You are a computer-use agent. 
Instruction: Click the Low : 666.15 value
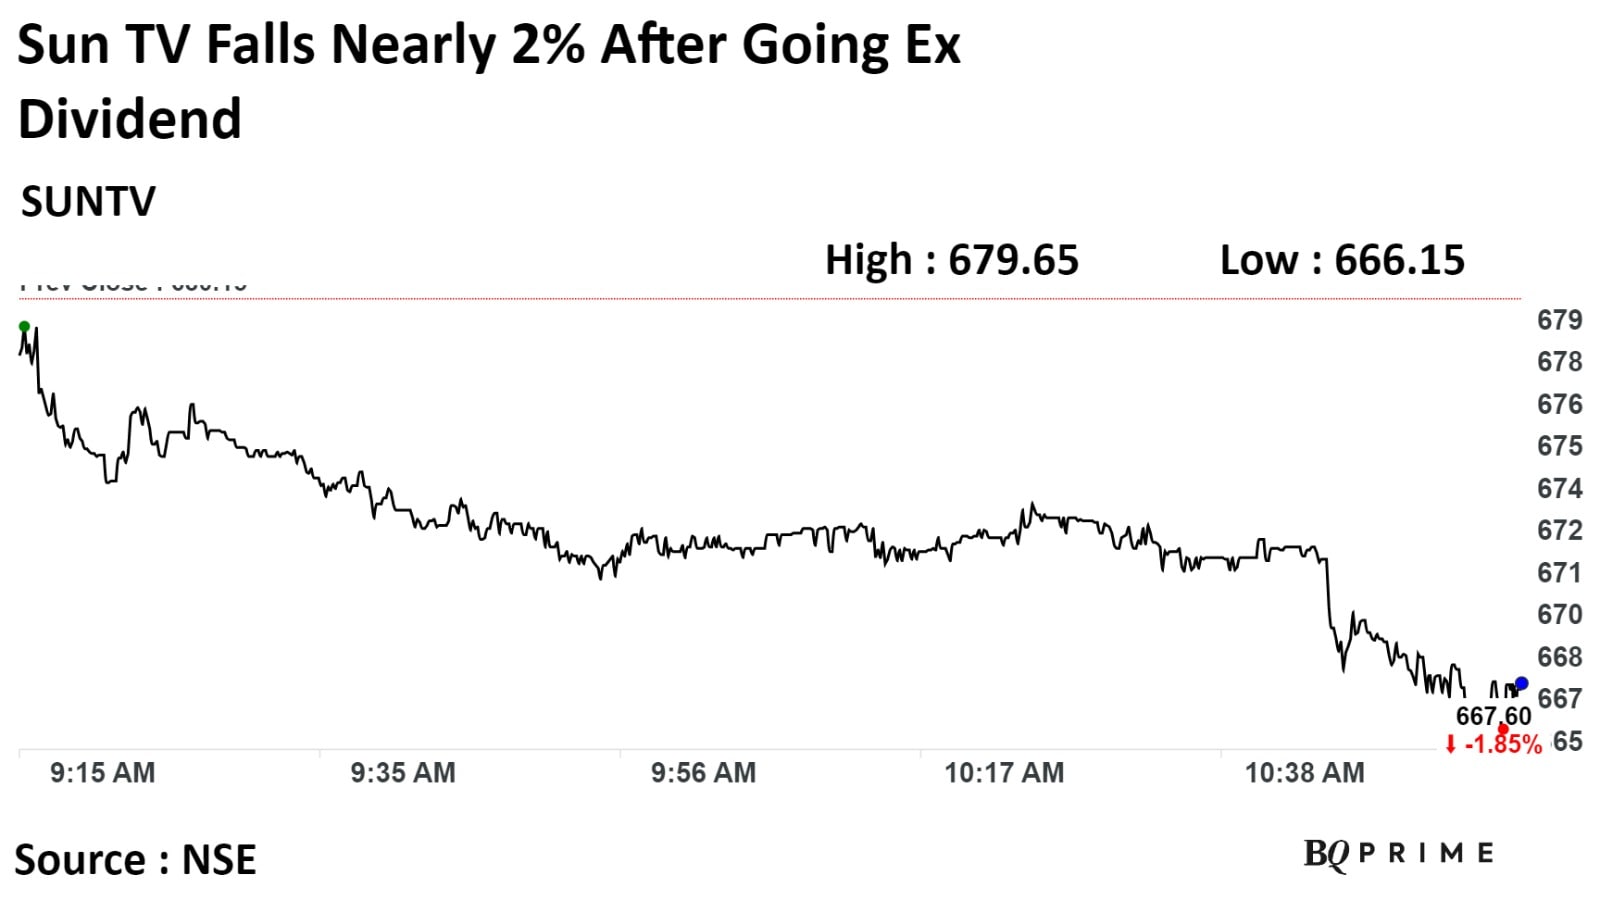[1341, 261]
